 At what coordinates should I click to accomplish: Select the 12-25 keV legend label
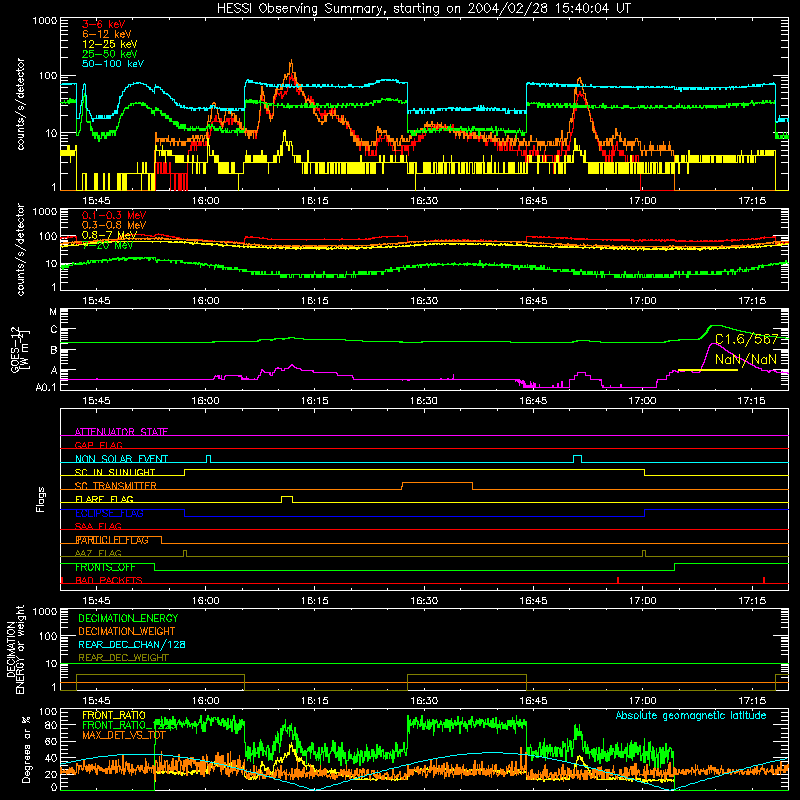point(110,44)
